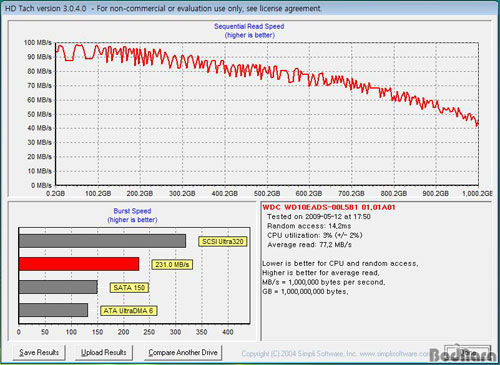Click the Tested on 2009-05-12 line
Image resolution: width=500 pixels, height=365 pixels.
[x=319, y=217]
